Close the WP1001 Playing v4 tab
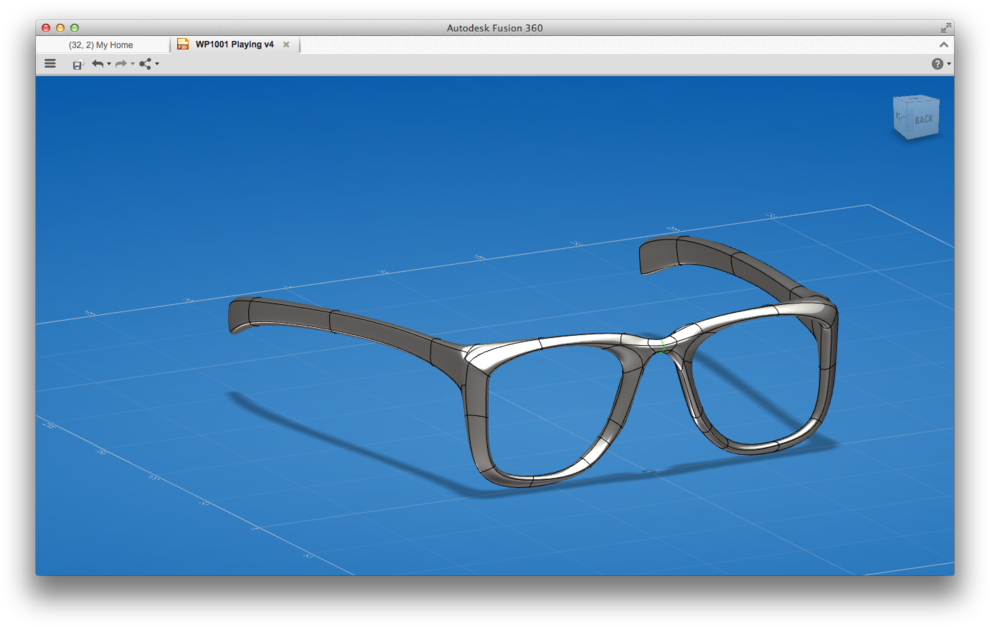Viewport: 989px width, 626px height. (x=286, y=45)
